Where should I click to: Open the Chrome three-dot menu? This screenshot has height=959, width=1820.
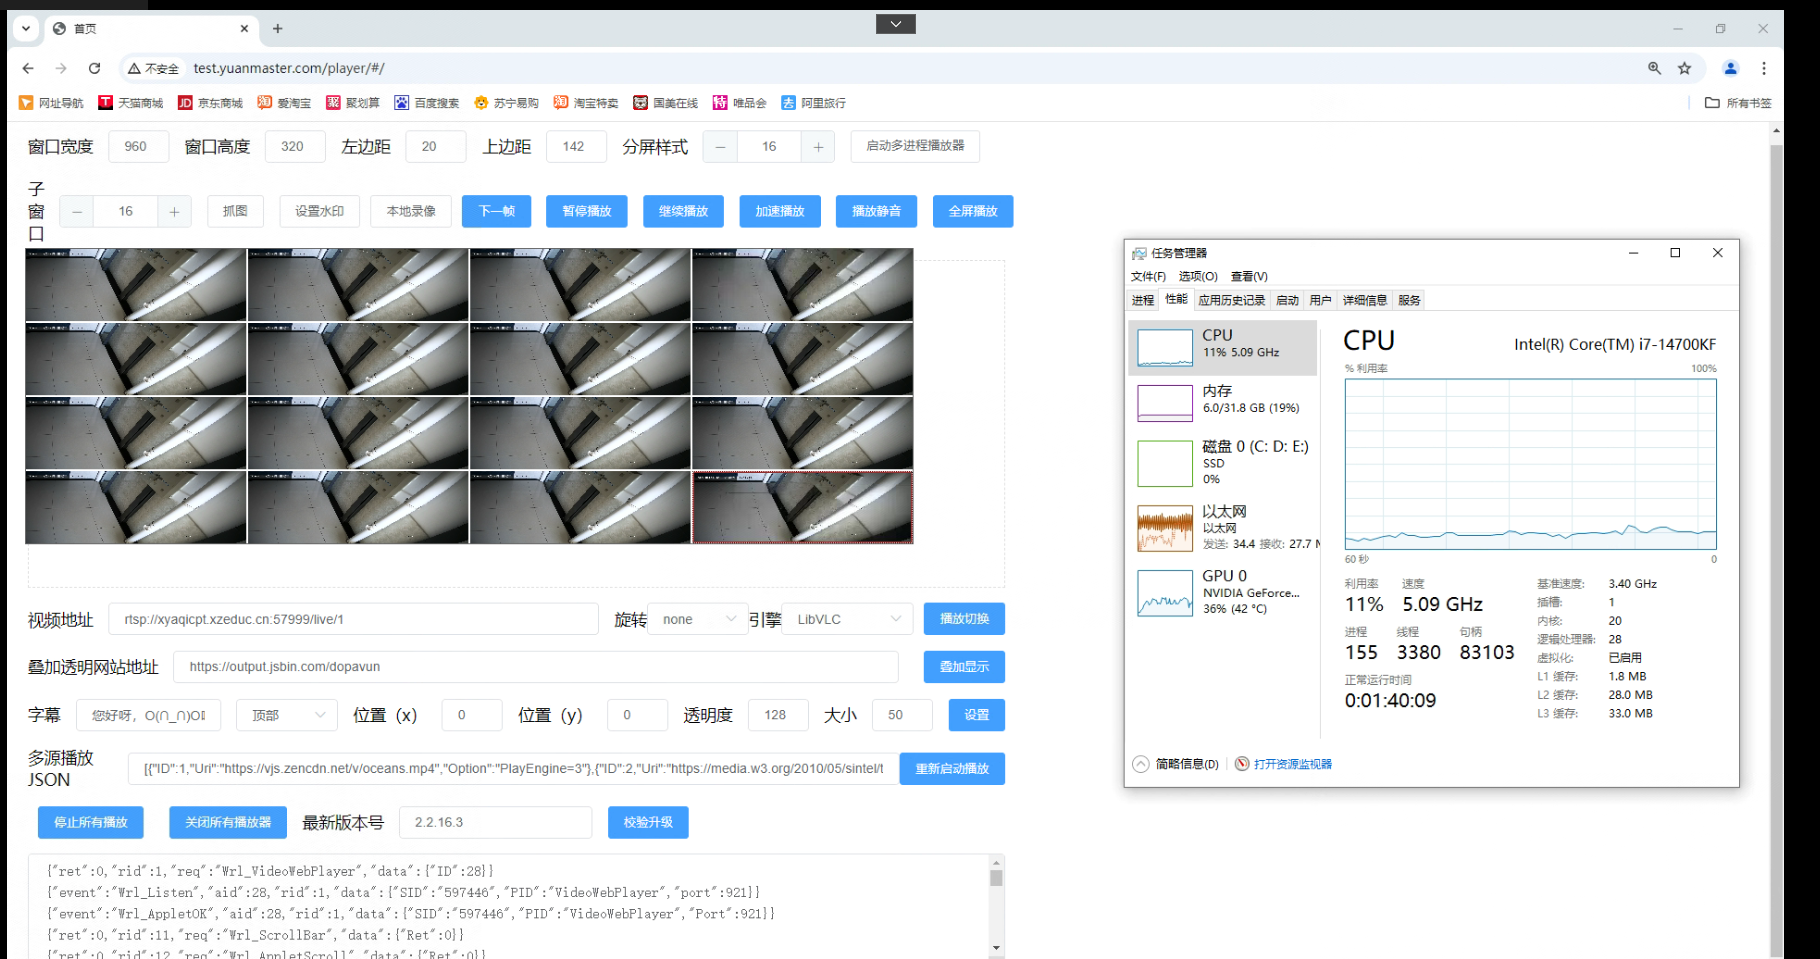pyautogui.click(x=1764, y=68)
